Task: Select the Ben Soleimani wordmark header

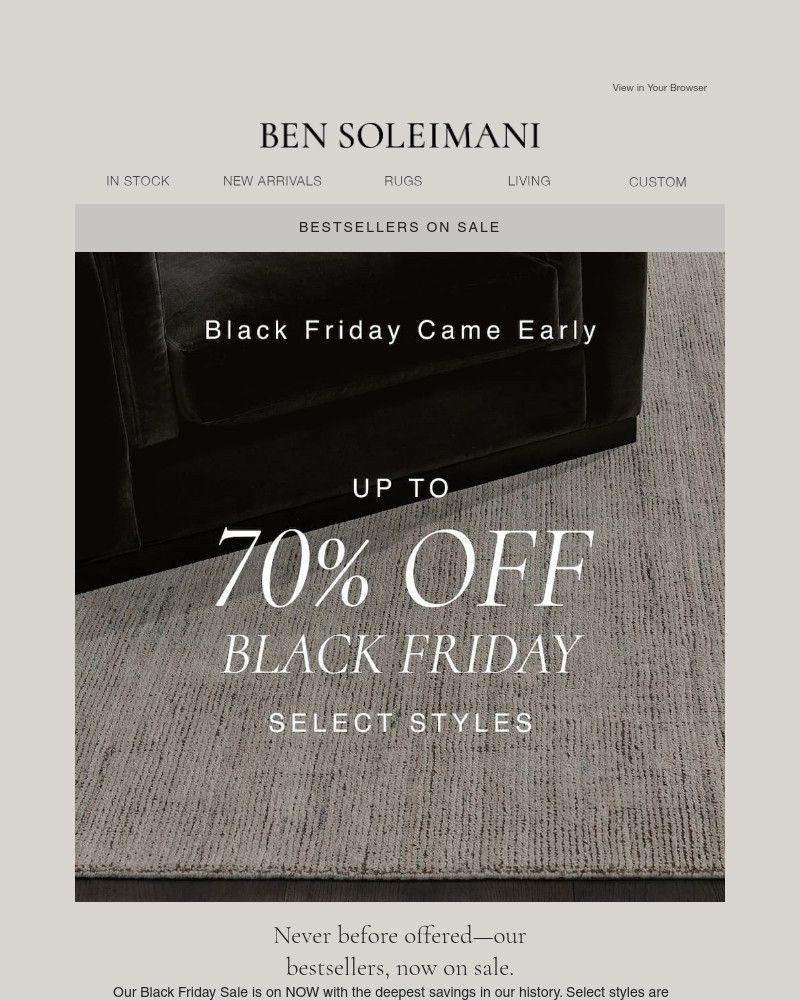Action: [399, 134]
